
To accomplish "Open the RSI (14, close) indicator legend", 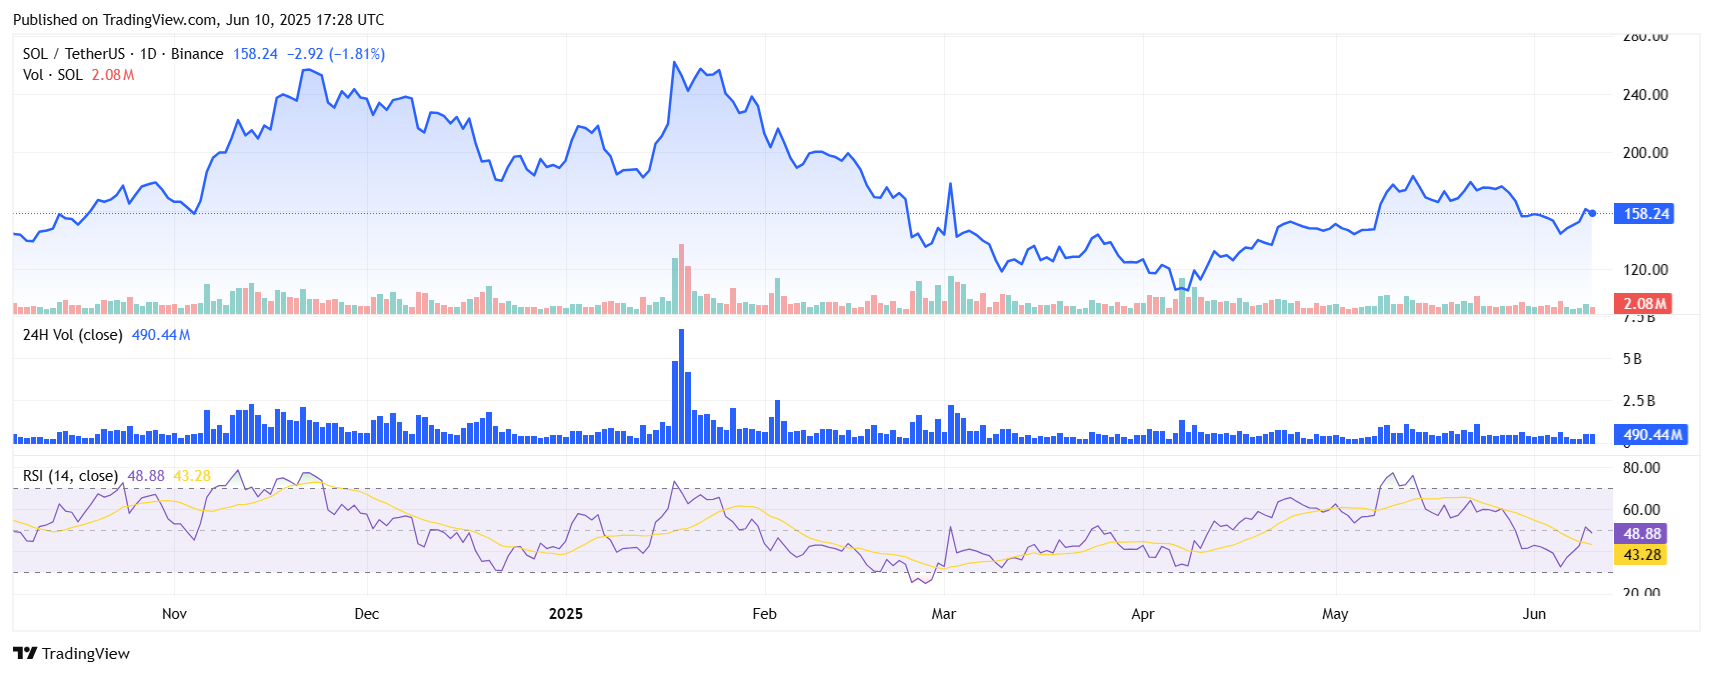I will click(x=70, y=476).
